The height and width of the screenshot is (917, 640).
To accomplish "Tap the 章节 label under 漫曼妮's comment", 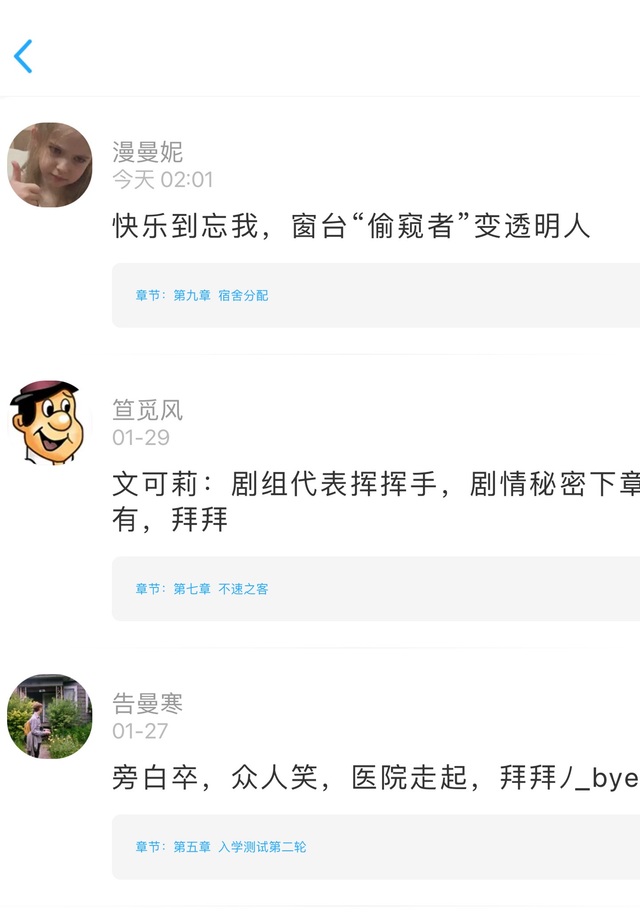I will click(x=150, y=295).
